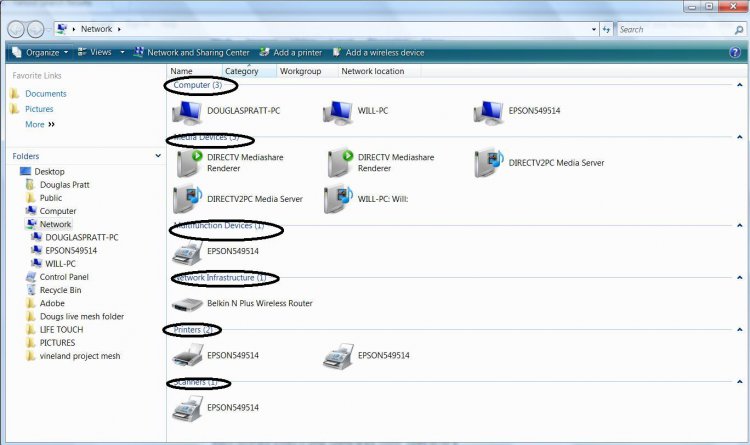
Task: Collapse the Network Infrastructure group arrow
Action: coord(739,278)
